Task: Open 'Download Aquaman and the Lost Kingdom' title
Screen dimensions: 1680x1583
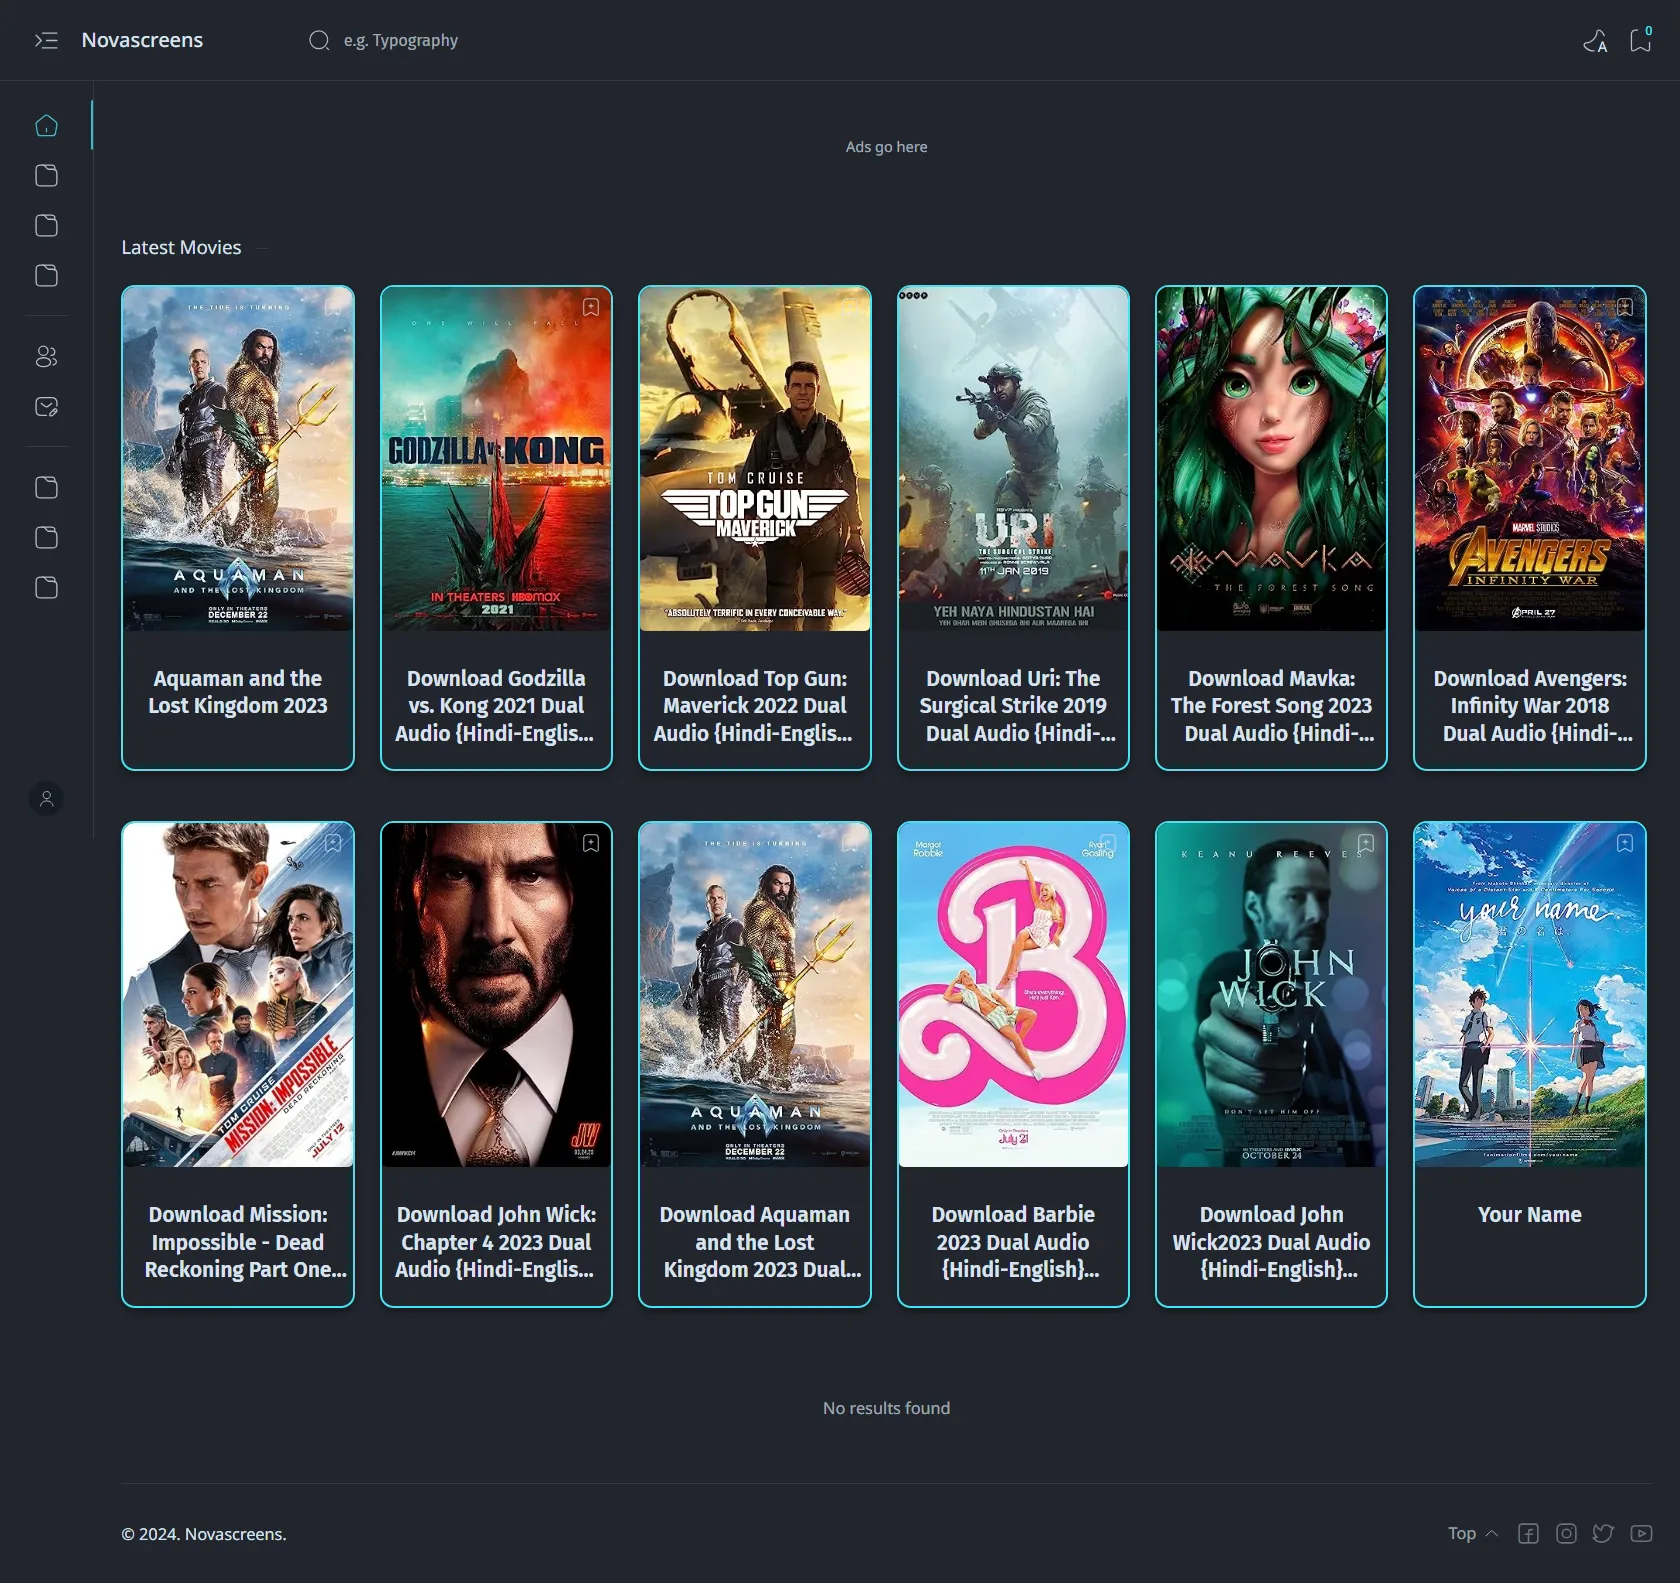Action: point(755,1242)
